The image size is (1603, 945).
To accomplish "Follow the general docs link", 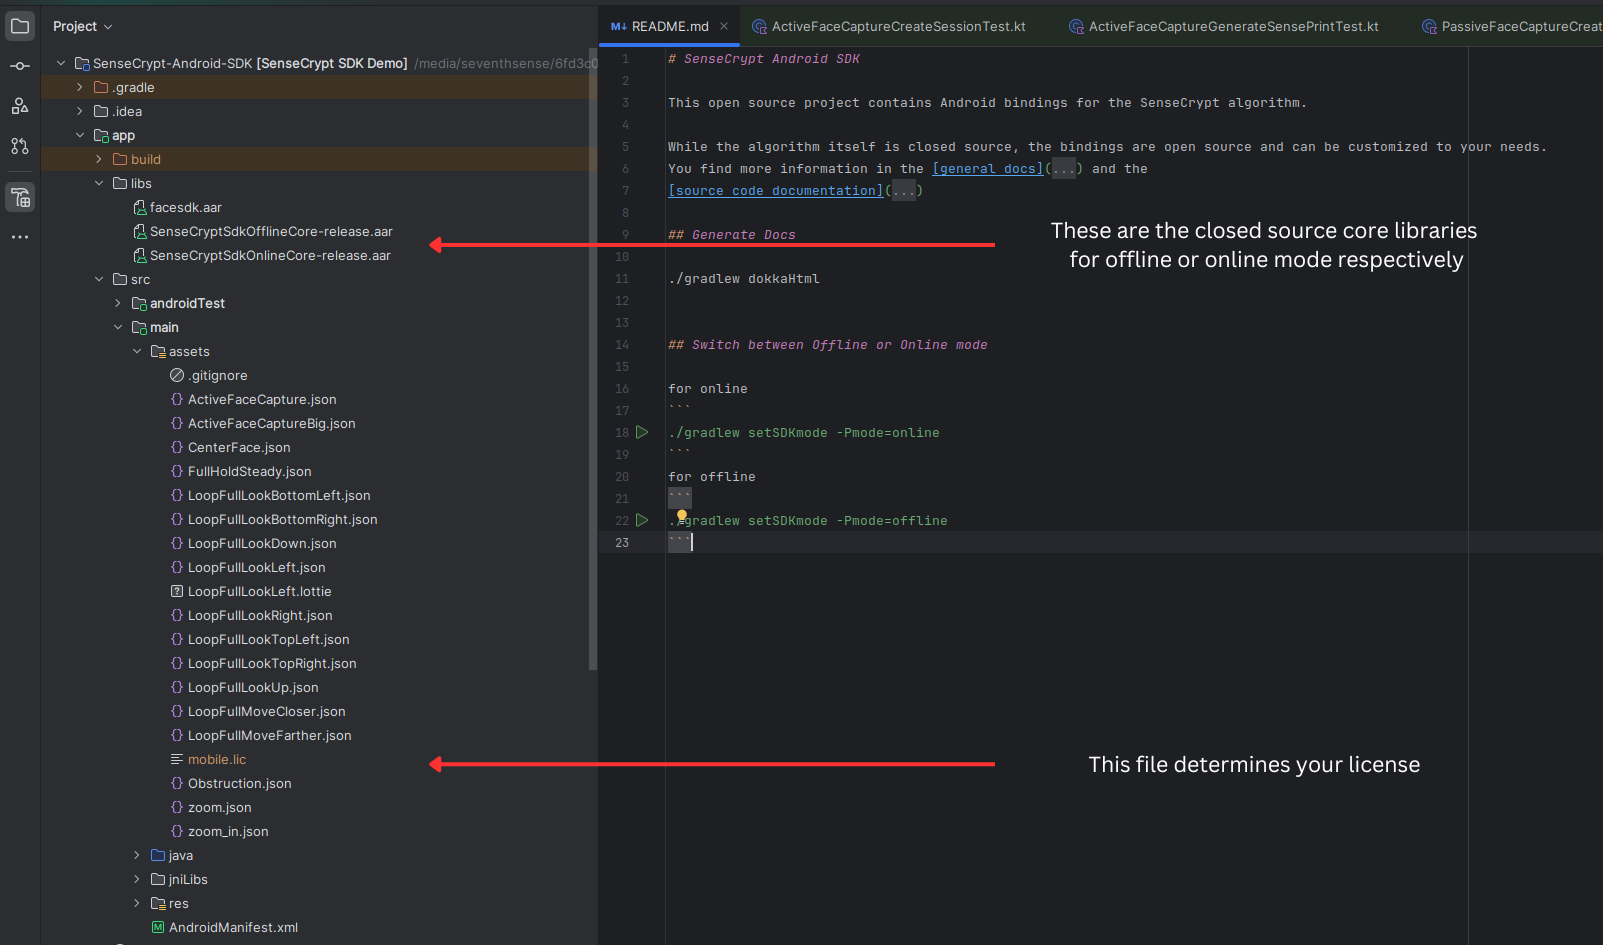I will click(987, 169).
